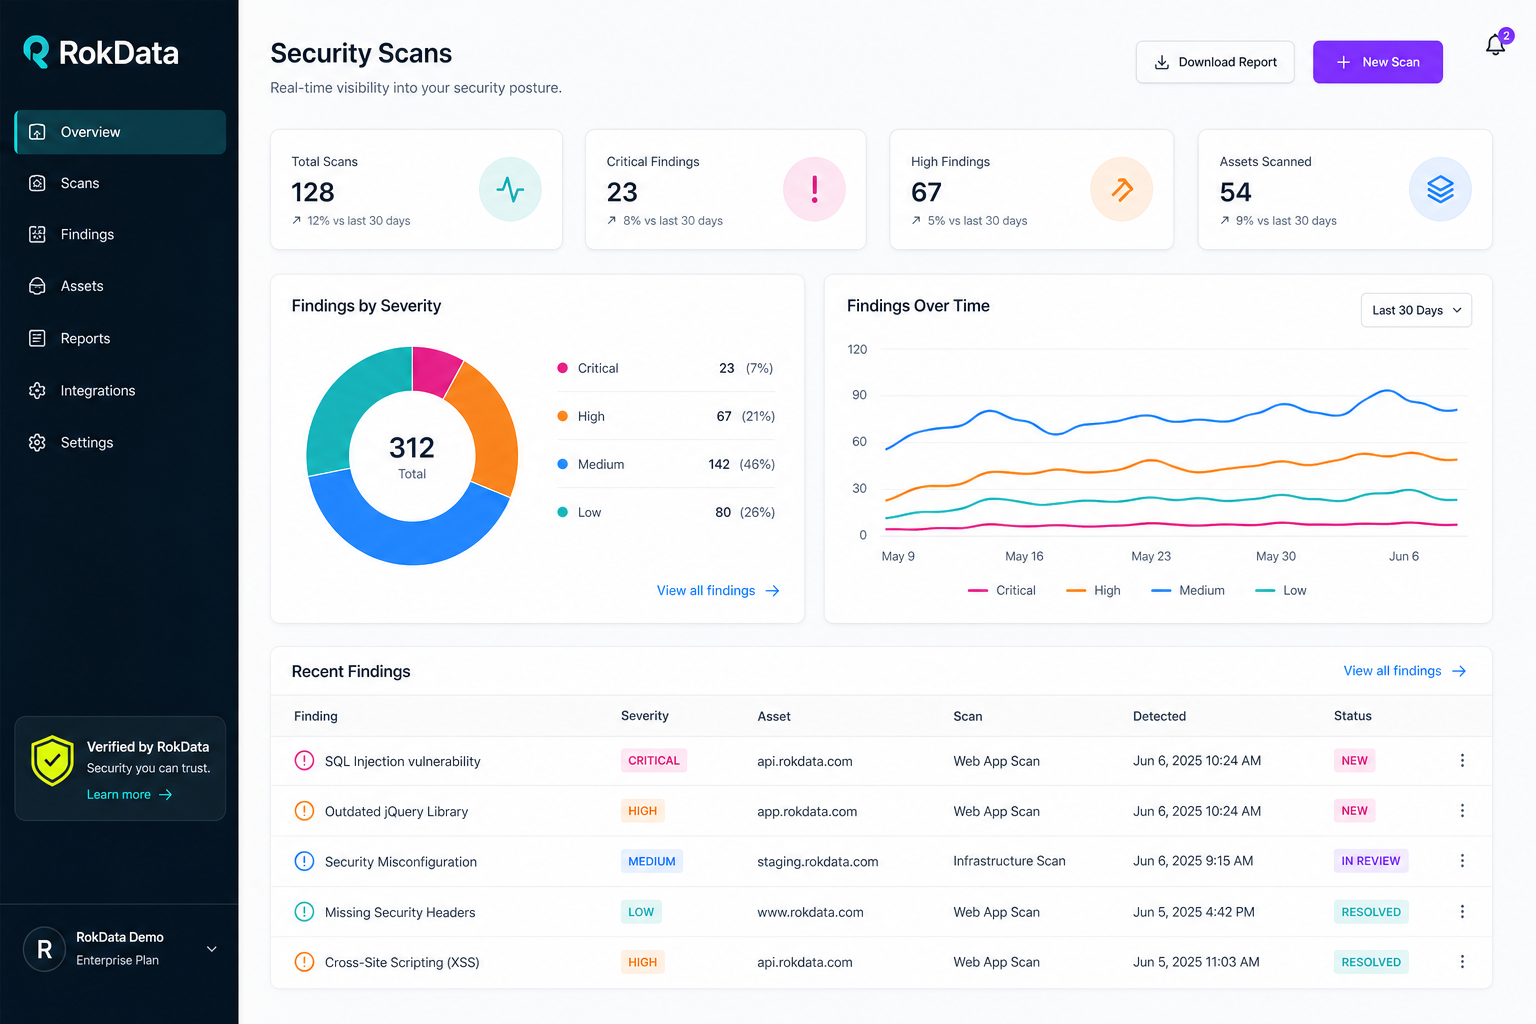Click the Learn more link
The image size is (1536, 1024).
click(129, 794)
